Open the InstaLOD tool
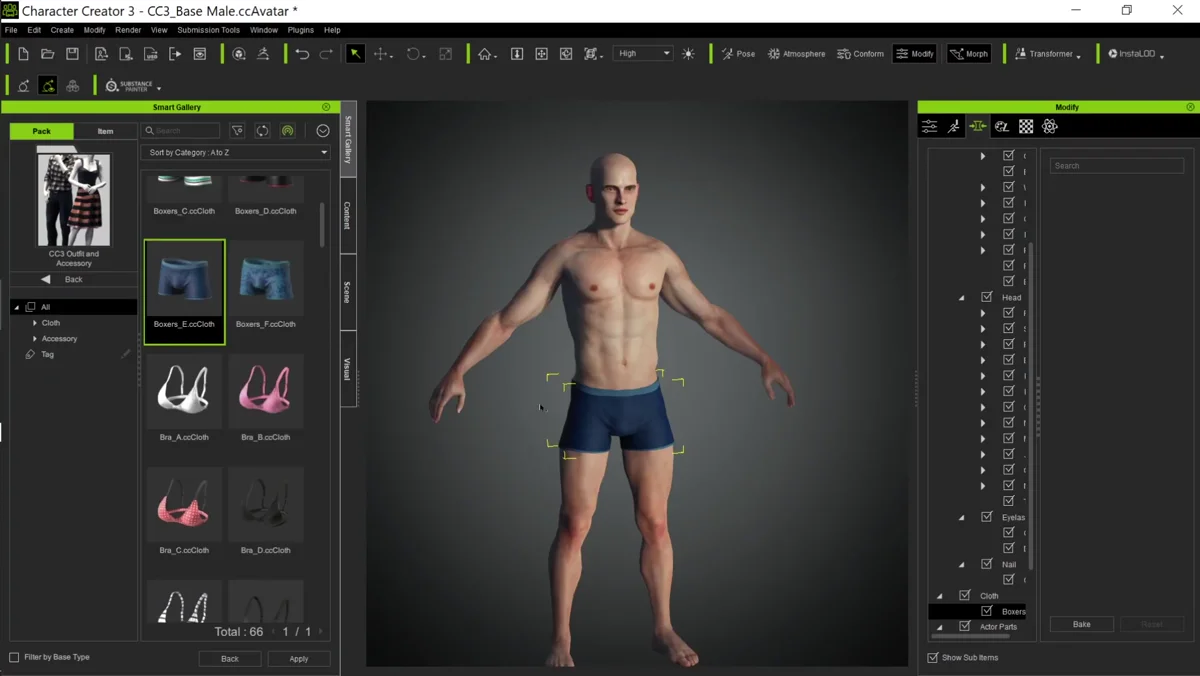The image size is (1200, 676). click(x=1136, y=54)
